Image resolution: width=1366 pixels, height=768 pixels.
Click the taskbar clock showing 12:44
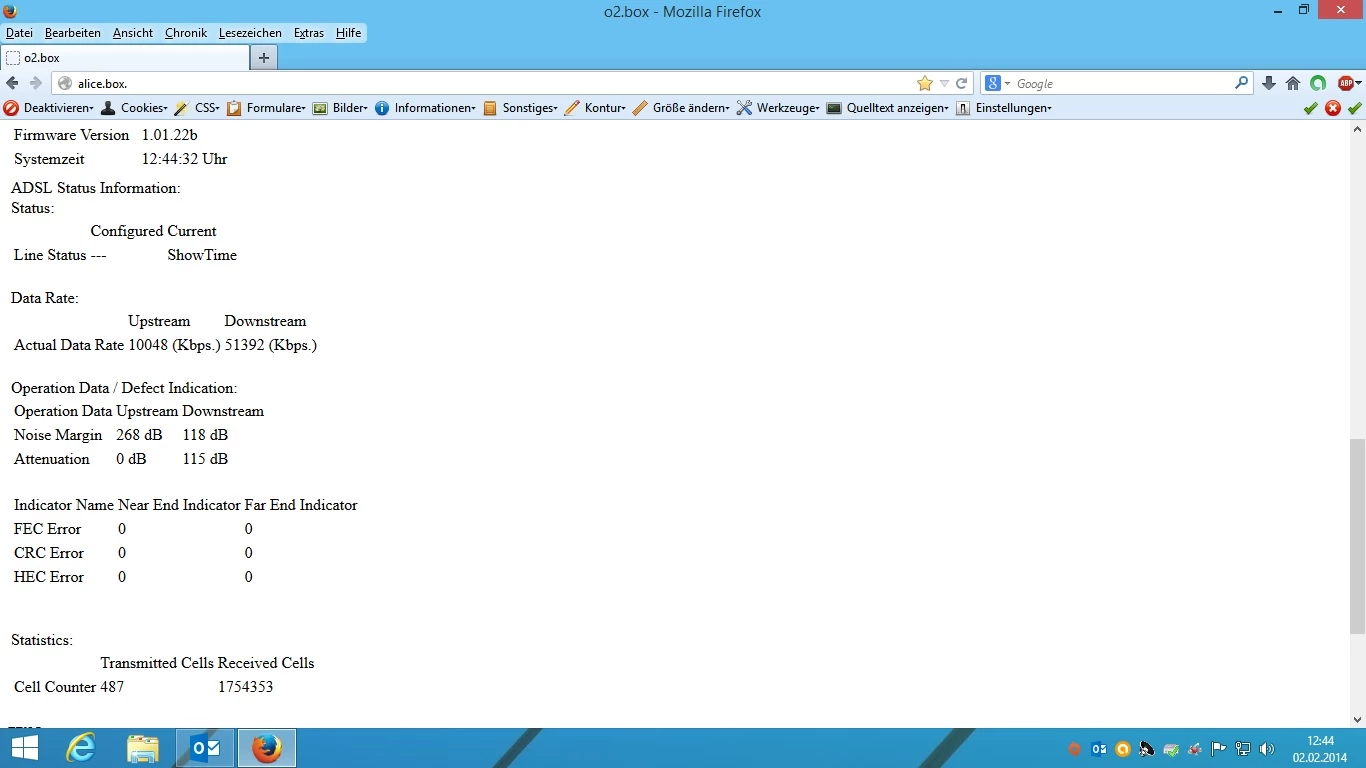(1321, 749)
